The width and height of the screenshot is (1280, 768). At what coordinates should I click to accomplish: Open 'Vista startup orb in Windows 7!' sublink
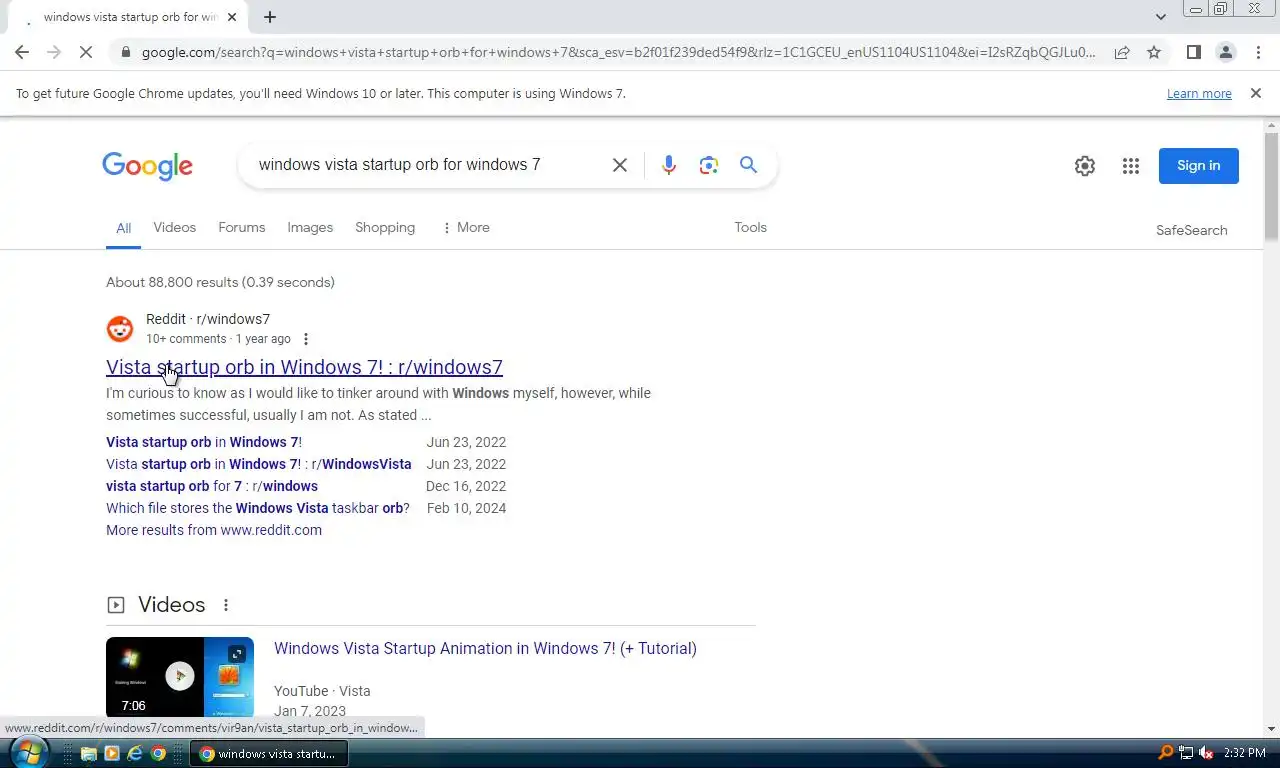[204, 442]
